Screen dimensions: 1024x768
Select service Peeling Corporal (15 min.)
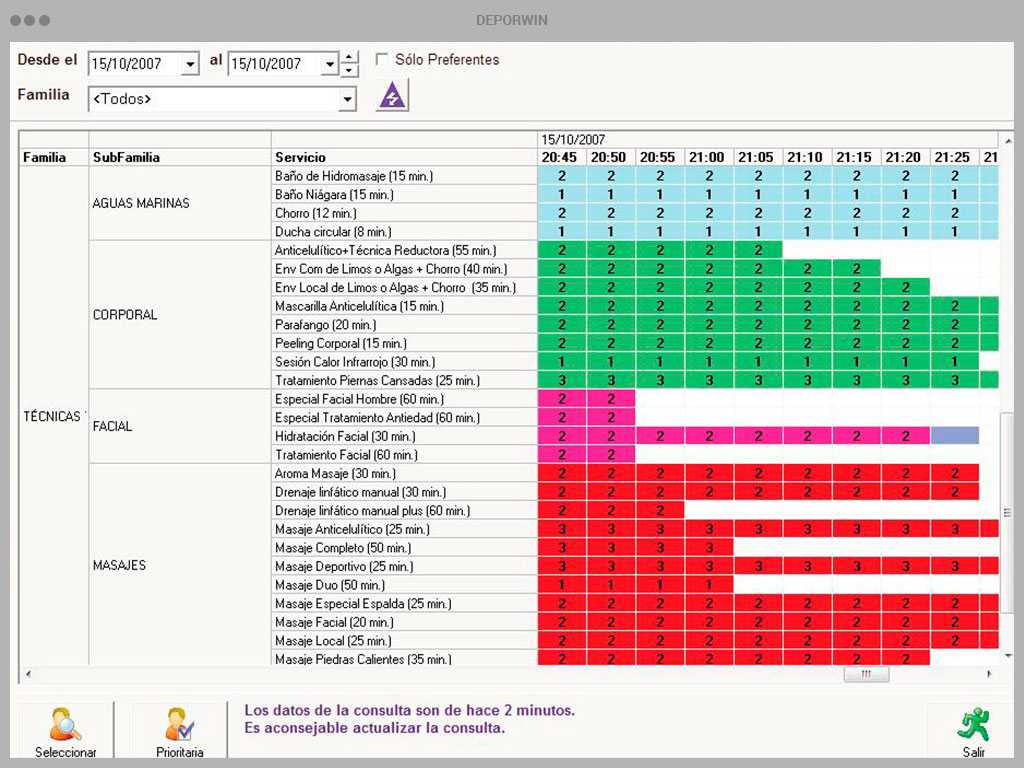click(404, 344)
